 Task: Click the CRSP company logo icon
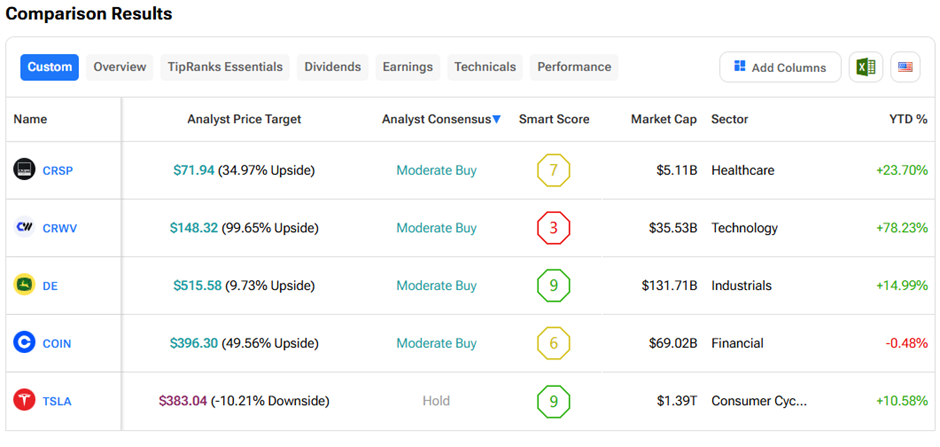(x=25, y=170)
